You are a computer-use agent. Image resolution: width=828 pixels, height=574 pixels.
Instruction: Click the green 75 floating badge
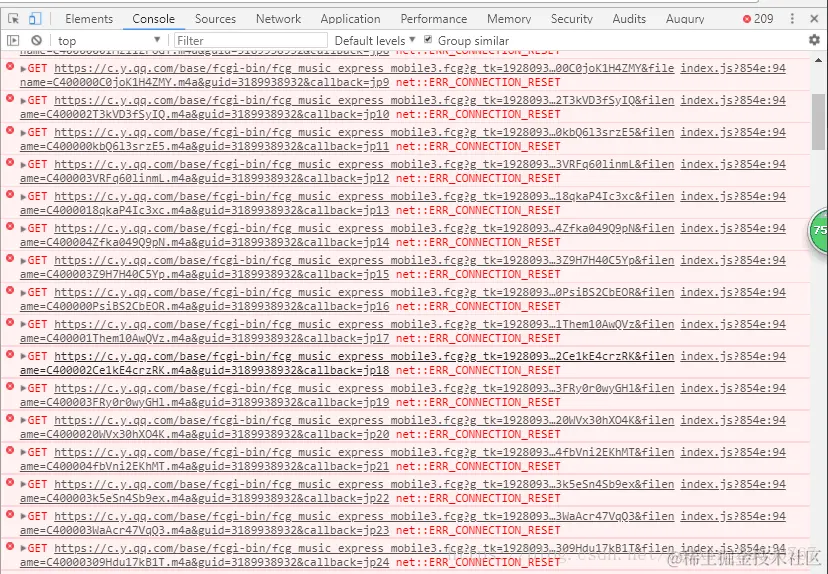[x=818, y=231]
